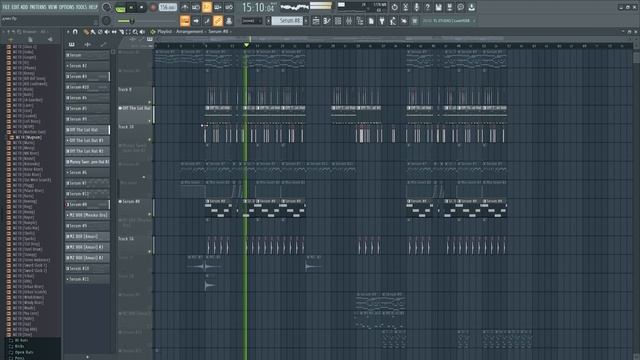Click the play button in transport
The image size is (640, 360).
click(x=131, y=7)
